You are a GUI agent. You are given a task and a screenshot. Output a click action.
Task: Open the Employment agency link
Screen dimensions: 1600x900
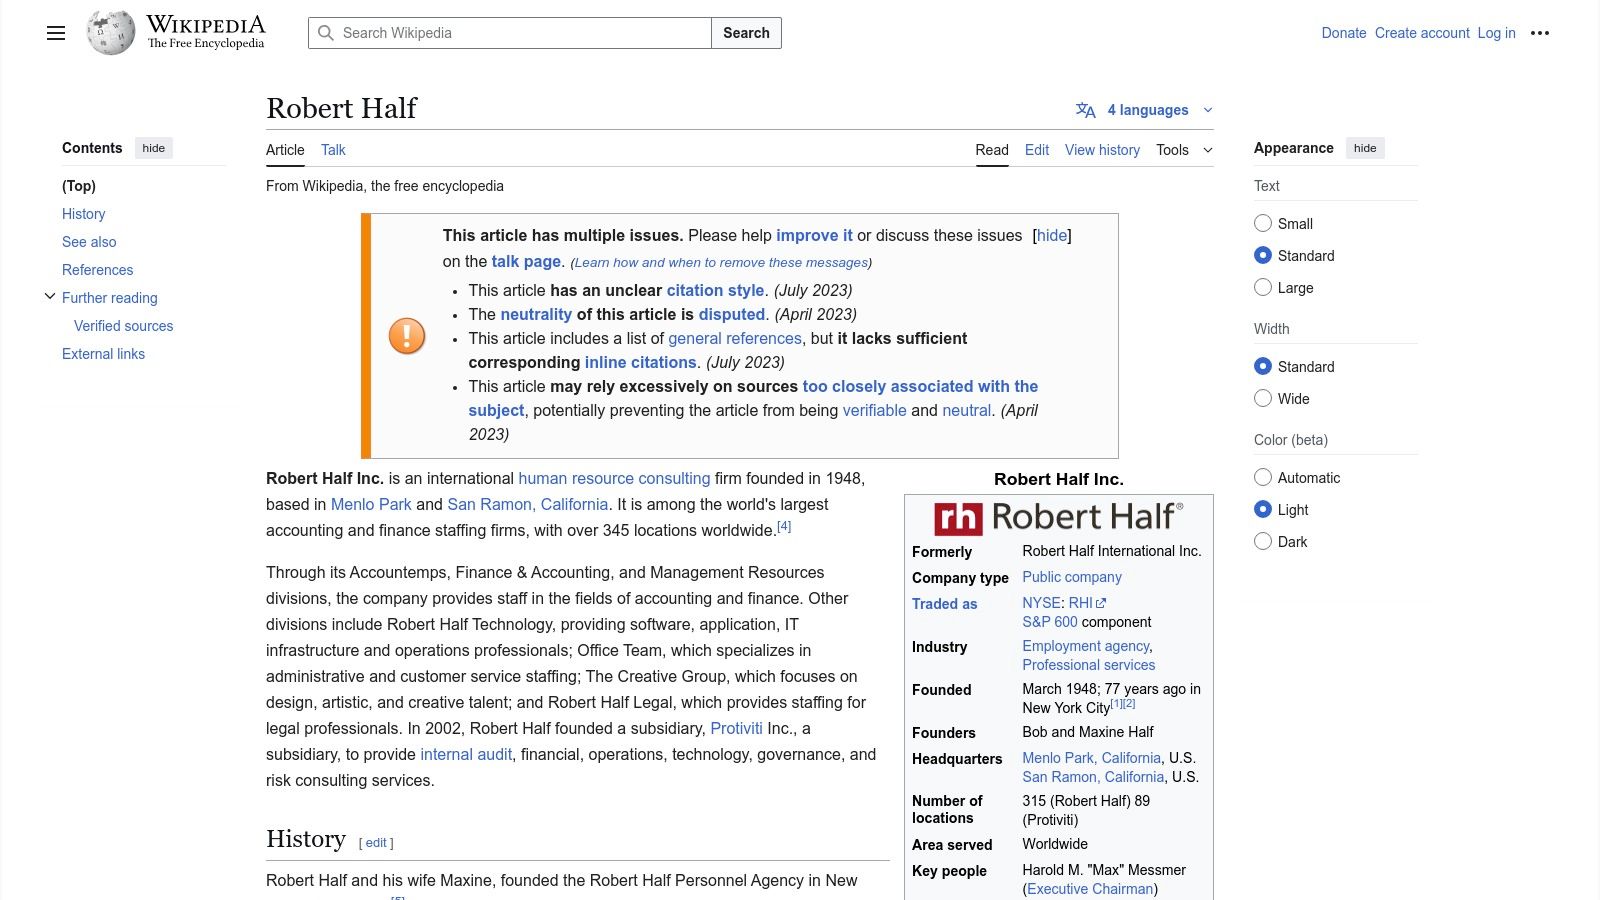click(1086, 647)
